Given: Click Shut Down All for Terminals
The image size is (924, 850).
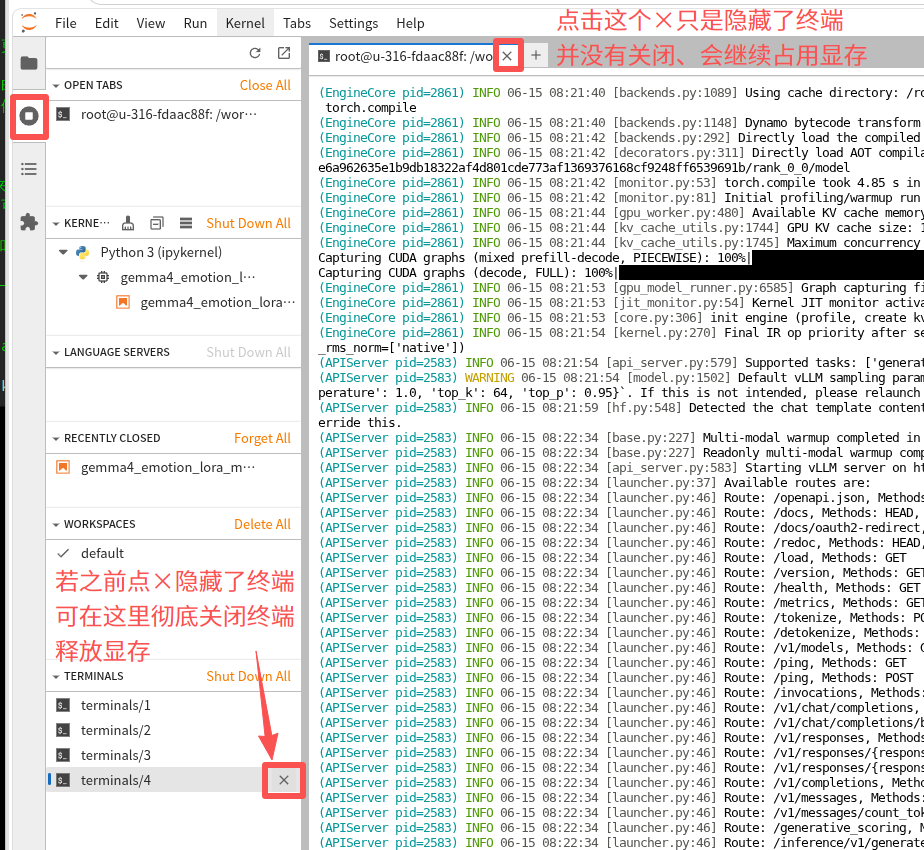Looking at the screenshot, I should click(249, 676).
